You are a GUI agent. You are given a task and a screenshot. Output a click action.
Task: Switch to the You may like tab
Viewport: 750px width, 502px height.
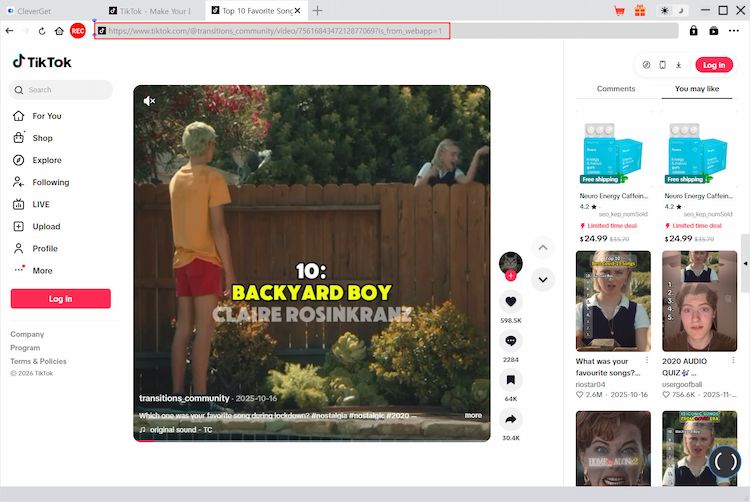click(697, 89)
